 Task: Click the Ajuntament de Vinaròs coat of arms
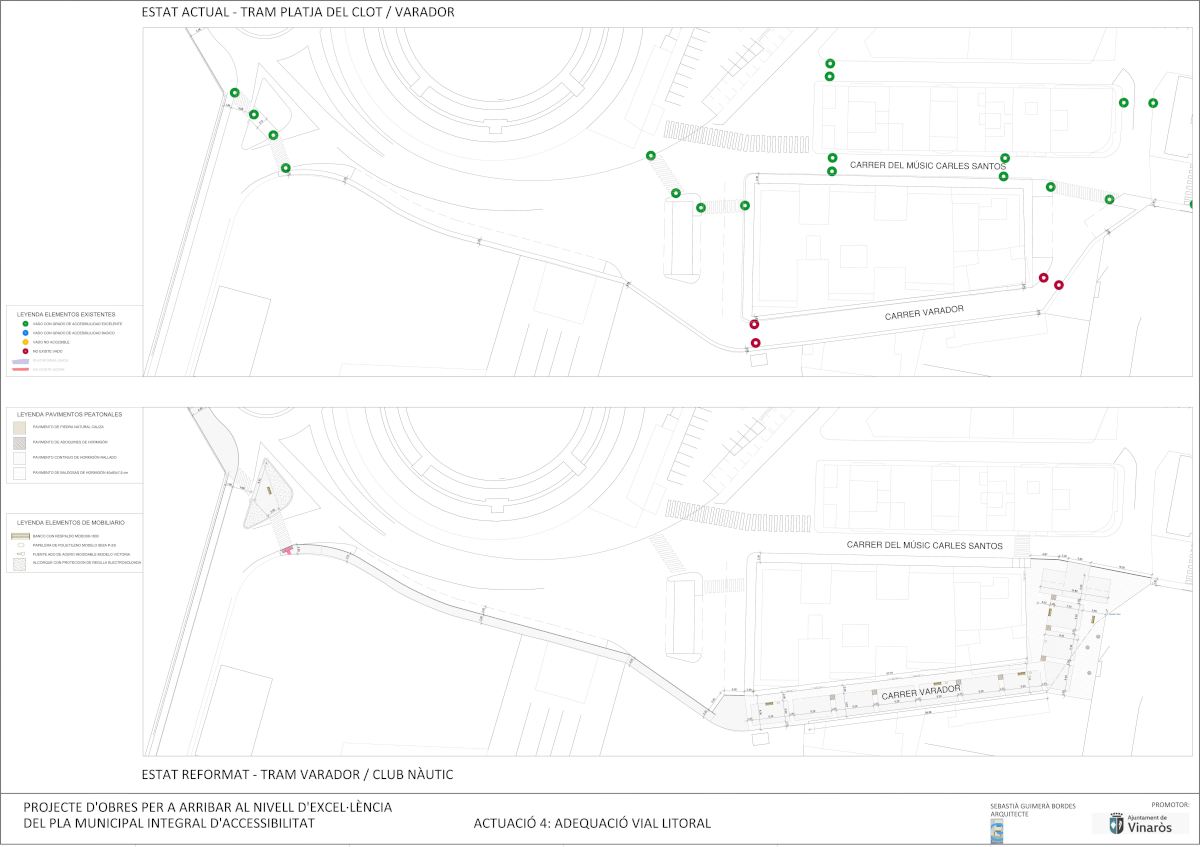point(1116,824)
